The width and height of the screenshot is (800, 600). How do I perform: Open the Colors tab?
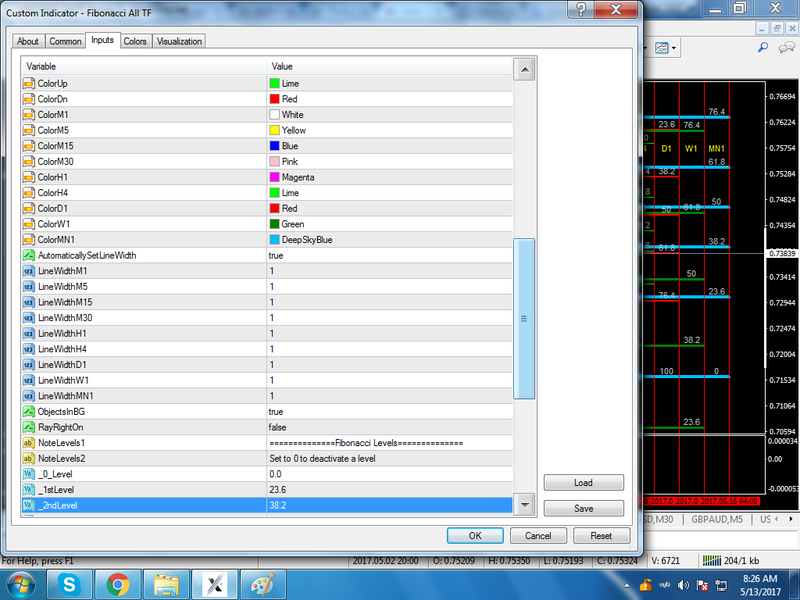tap(135, 41)
